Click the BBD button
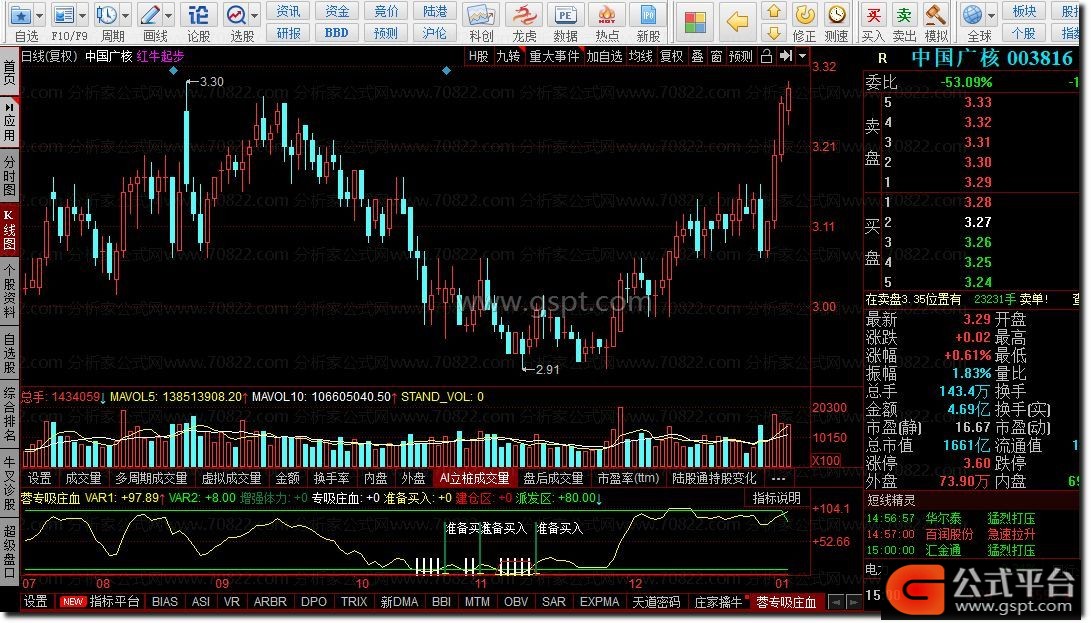This screenshot has width=1091, height=623. coord(337,33)
